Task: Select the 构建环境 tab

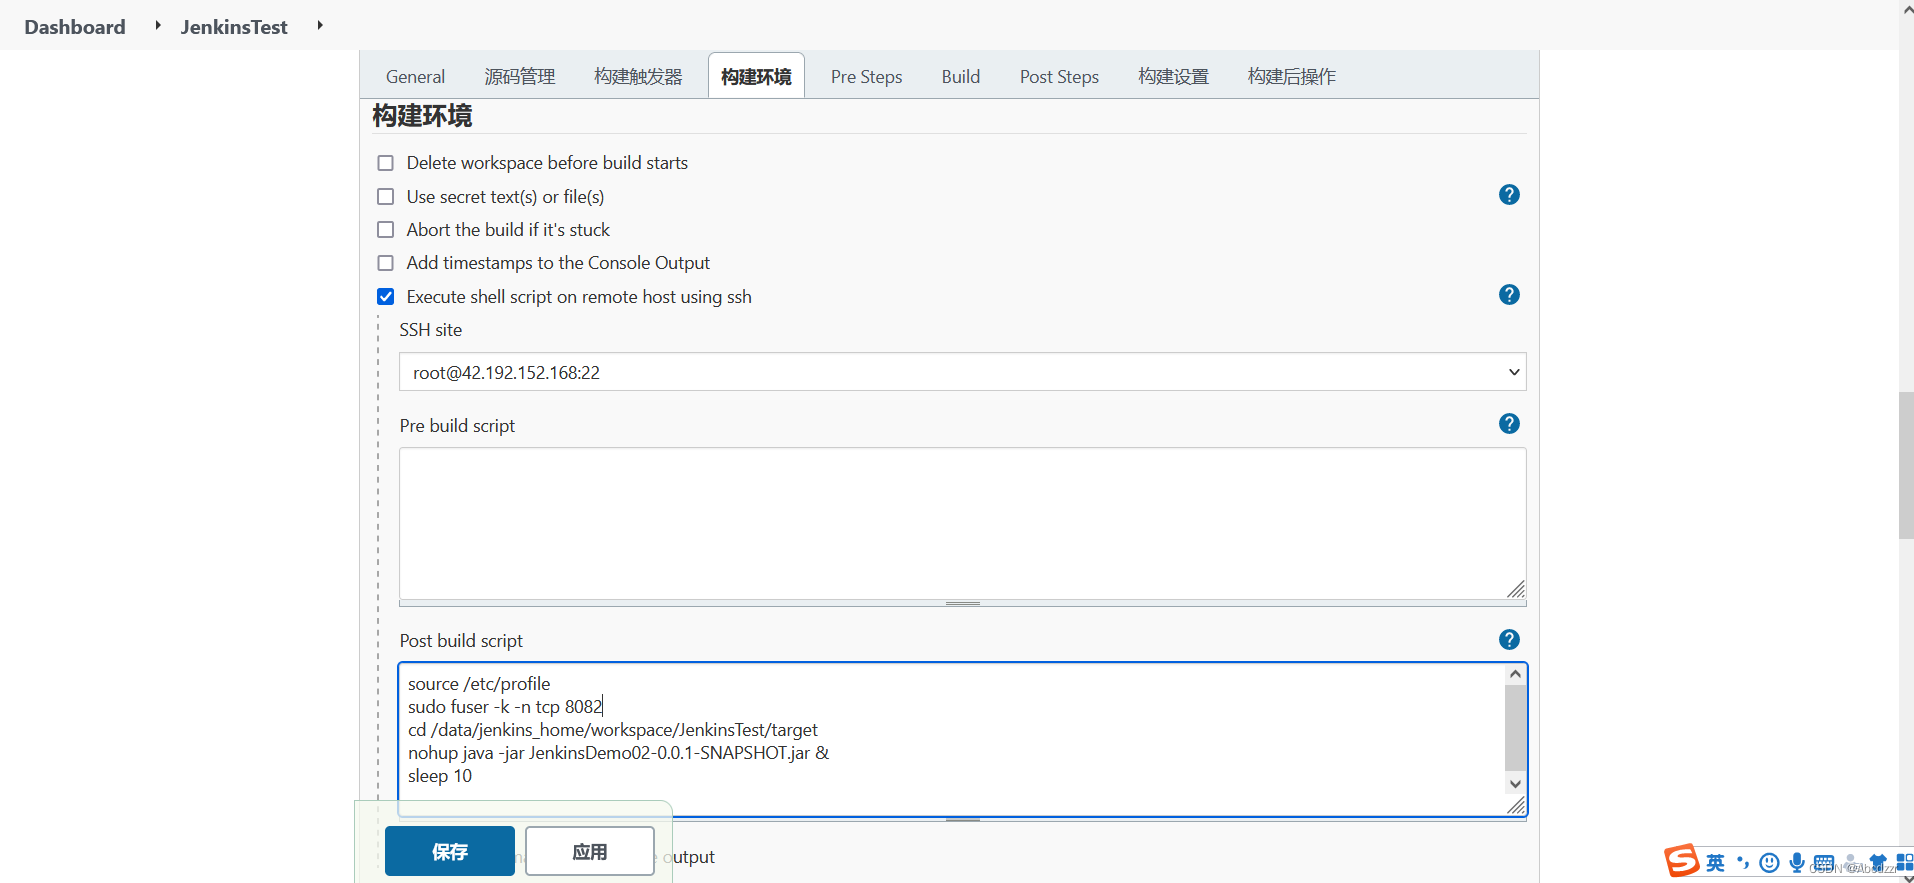Action: [756, 77]
